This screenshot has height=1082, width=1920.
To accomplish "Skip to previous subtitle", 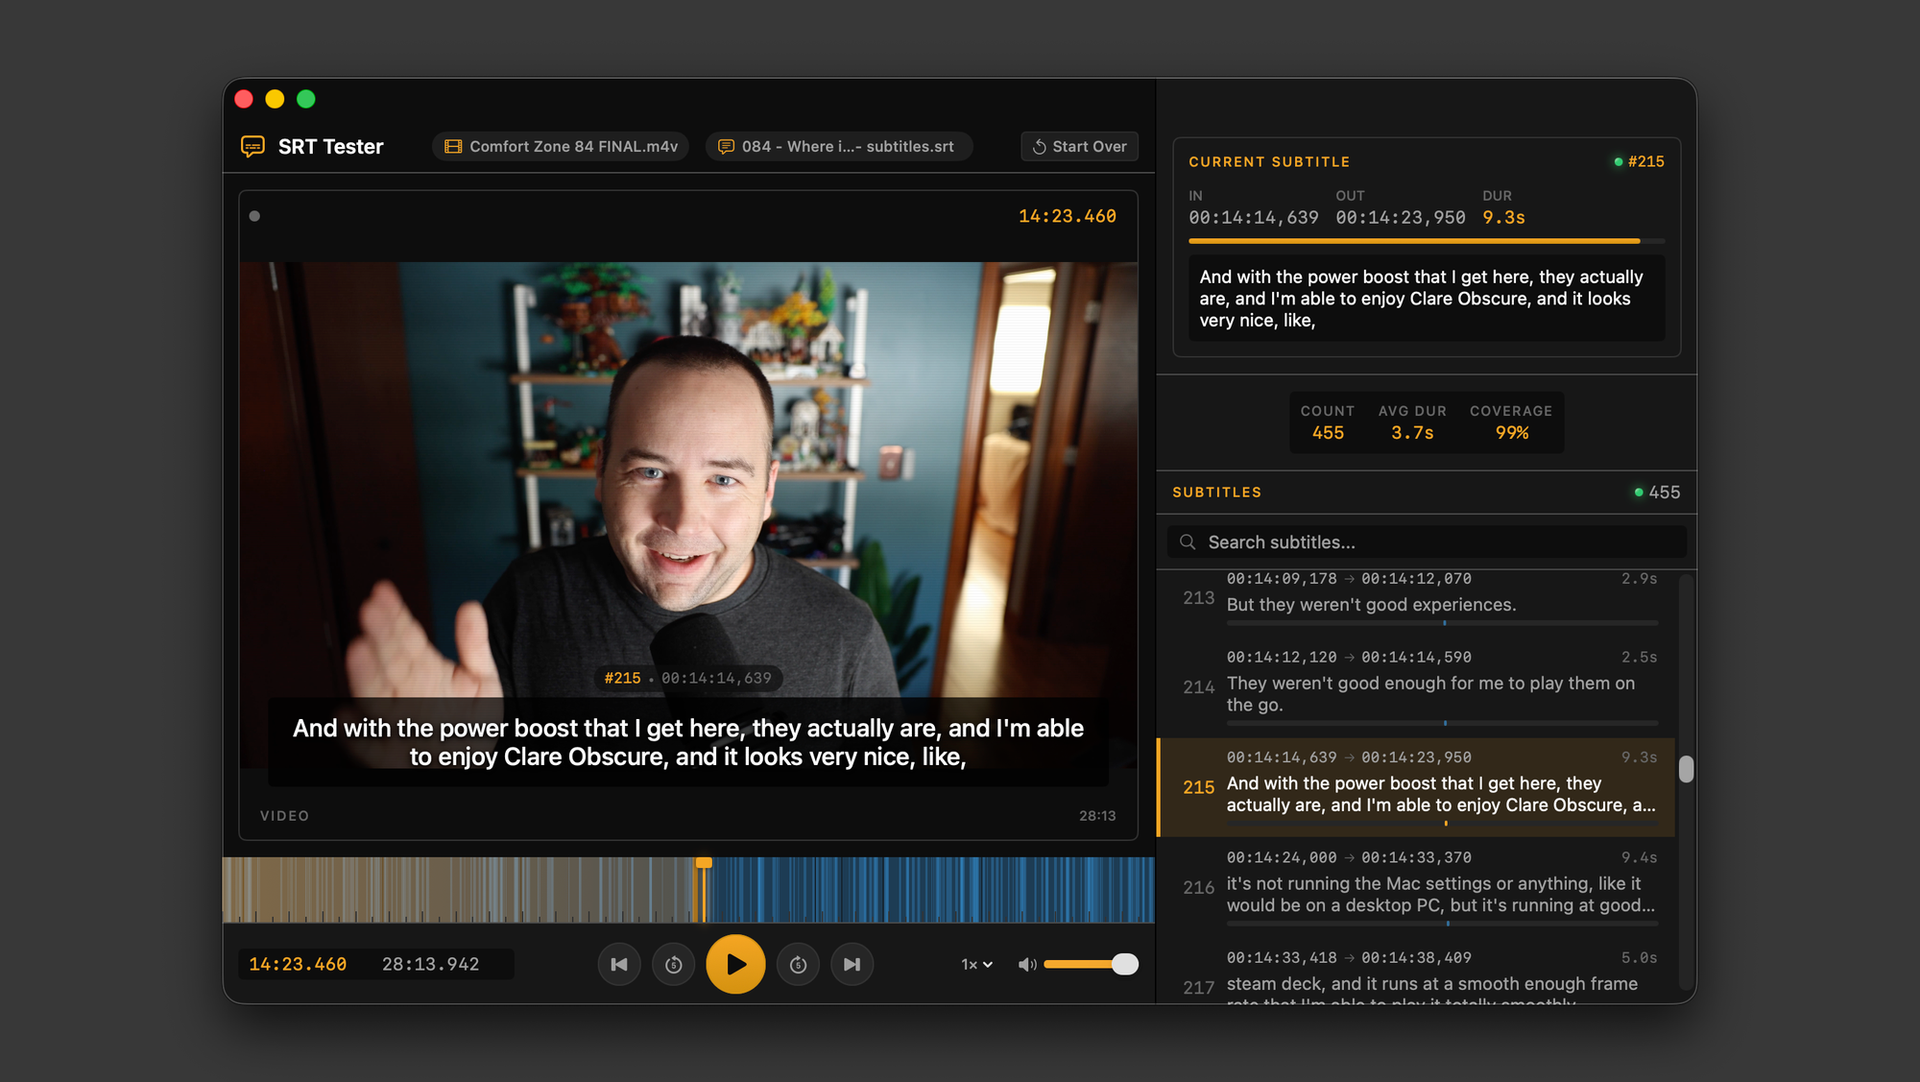I will [x=619, y=964].
